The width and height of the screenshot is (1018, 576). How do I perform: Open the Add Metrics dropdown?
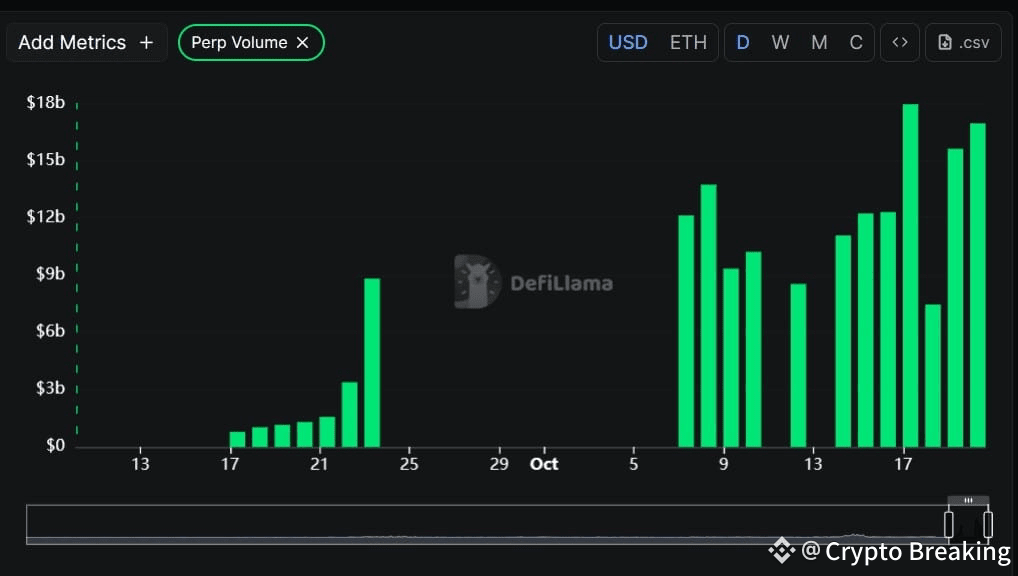coord(86,43)
